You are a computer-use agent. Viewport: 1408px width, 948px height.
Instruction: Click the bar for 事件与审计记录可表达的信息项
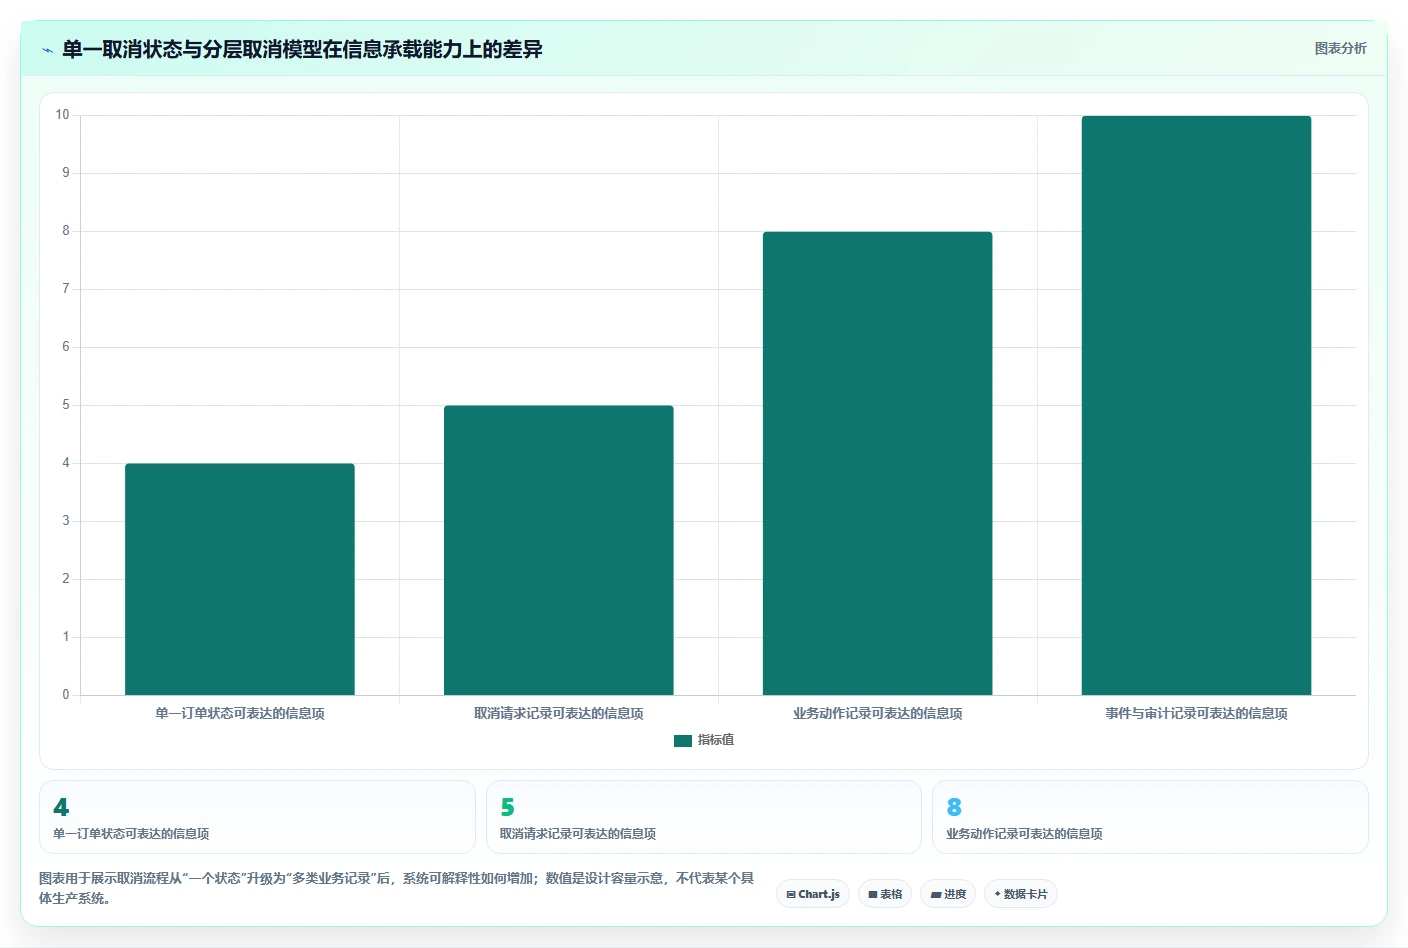[x=1196, y=405]
